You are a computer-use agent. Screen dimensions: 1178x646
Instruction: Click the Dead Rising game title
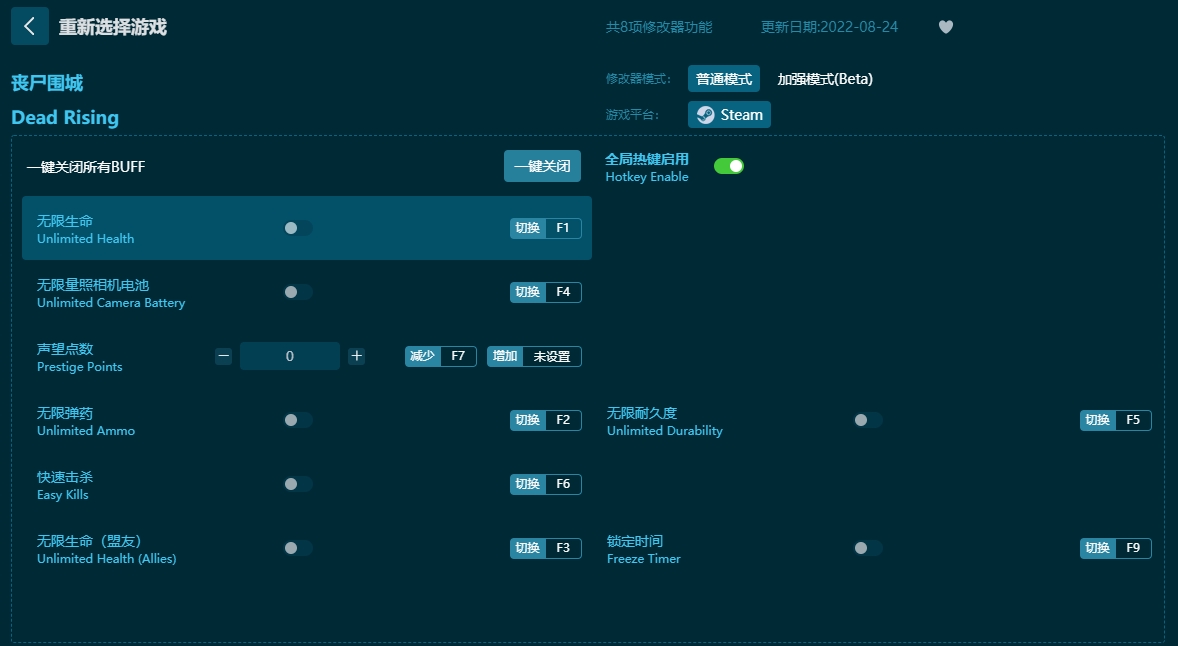[65, 118]
